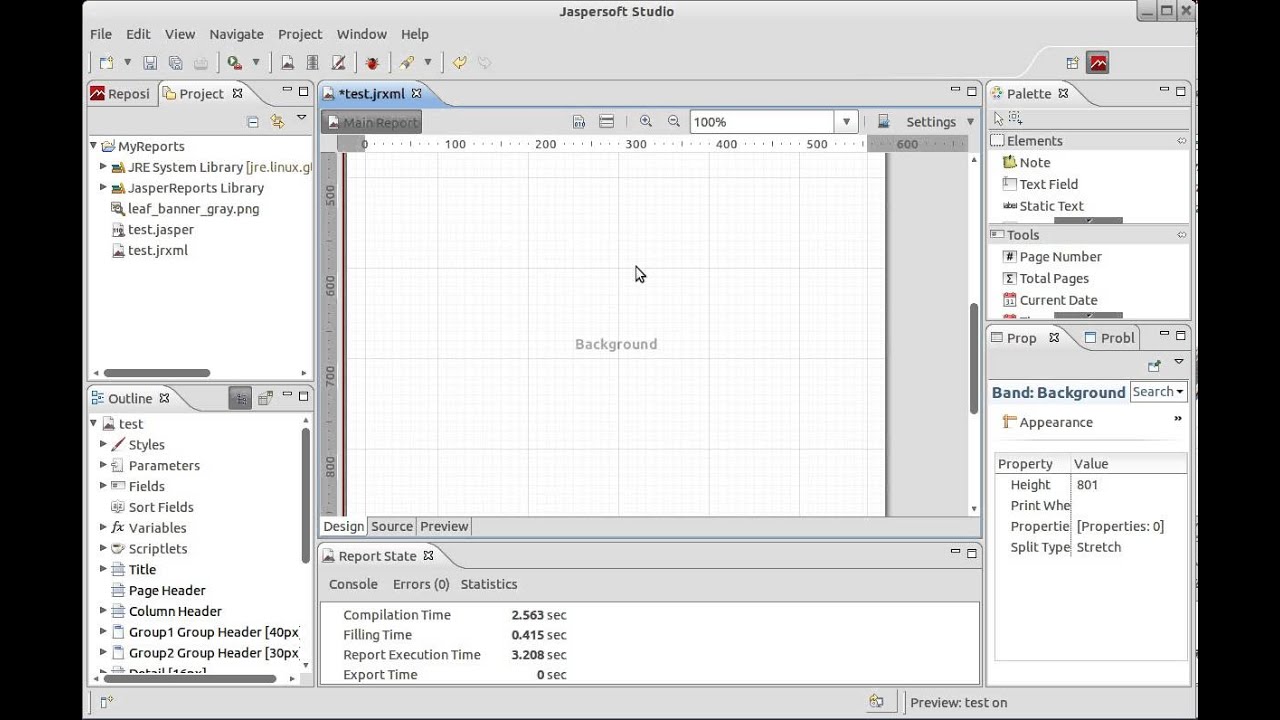Open the Settings dropdown menu
1280x720 pixels.
click(x=969, y=122)
